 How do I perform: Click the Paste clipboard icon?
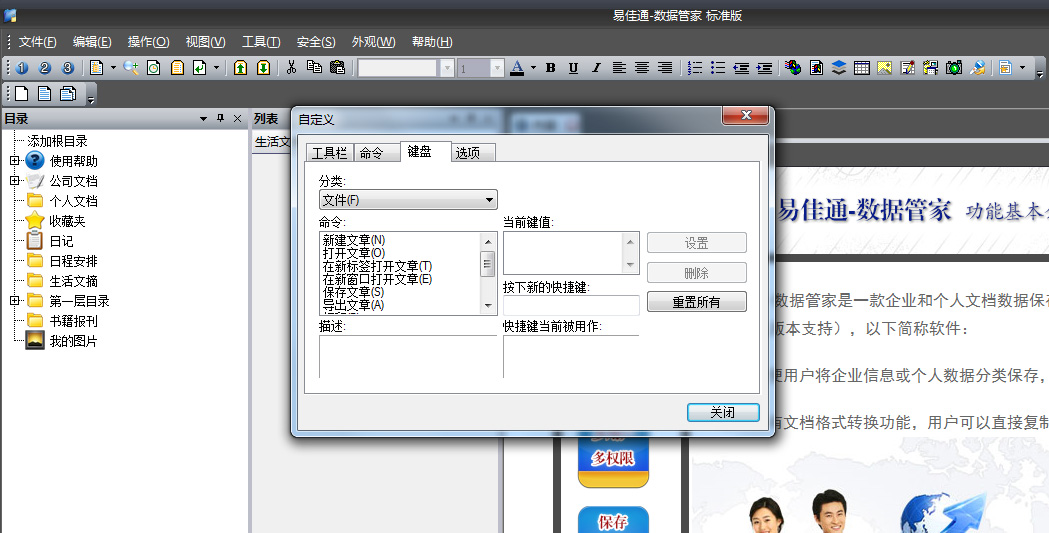click(x=337, y=68)
